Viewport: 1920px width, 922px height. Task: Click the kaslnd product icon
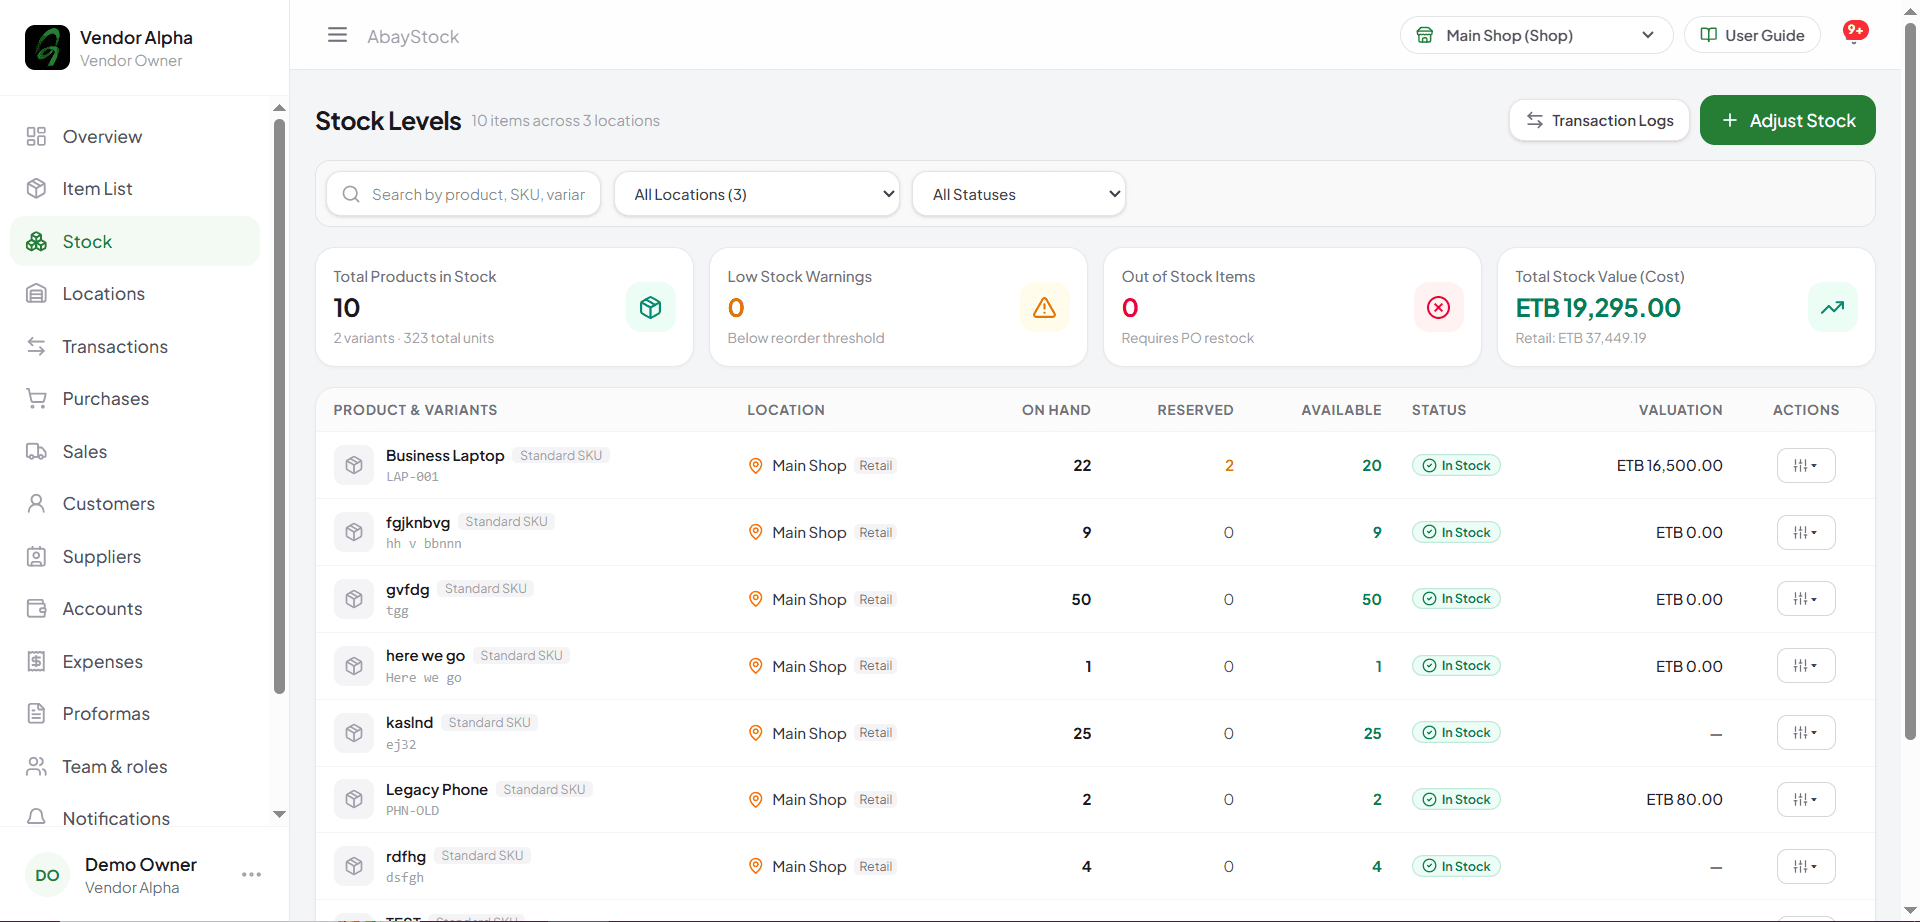354,733
